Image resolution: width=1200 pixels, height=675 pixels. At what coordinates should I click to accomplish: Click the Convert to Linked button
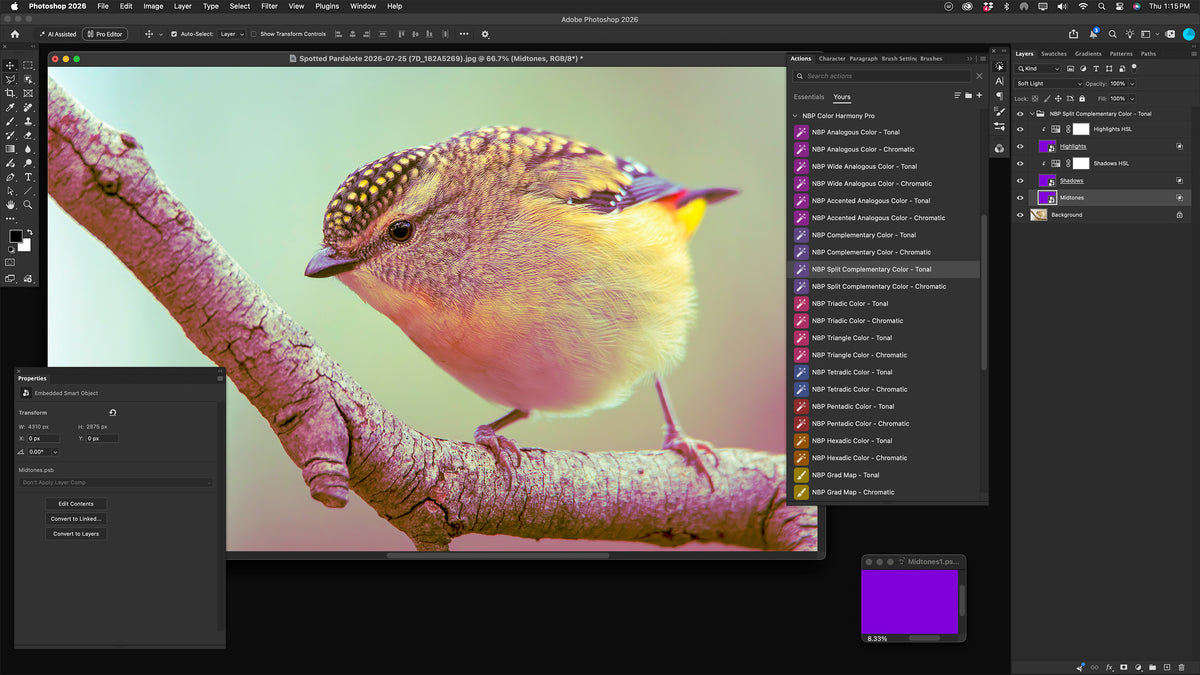coord(76,519)
